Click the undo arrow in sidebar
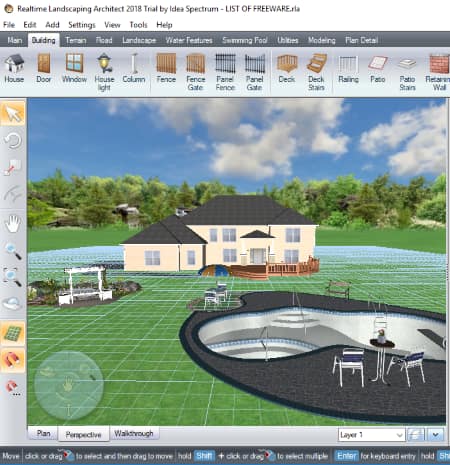 (13, 140)
